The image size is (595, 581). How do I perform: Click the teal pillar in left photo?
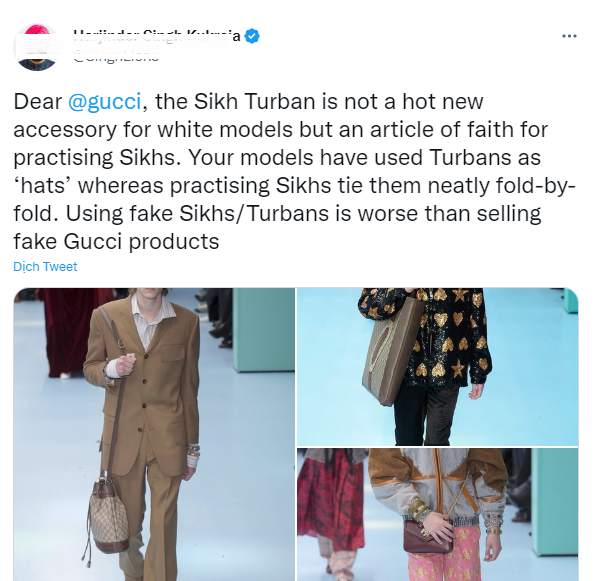coord(263,329)
